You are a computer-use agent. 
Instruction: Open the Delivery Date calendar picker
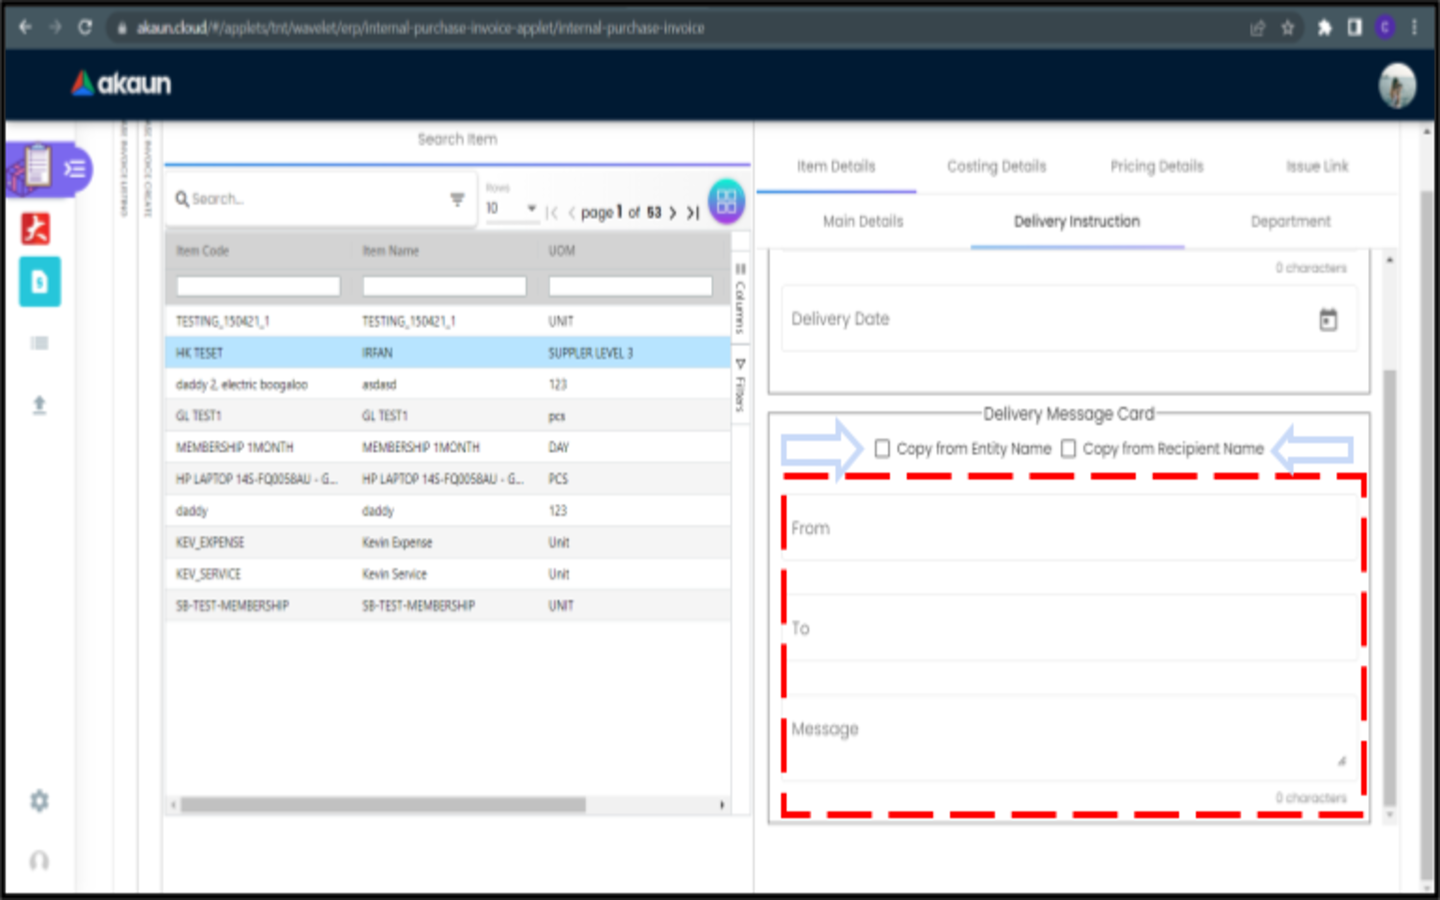click(x=1328, y=320)
